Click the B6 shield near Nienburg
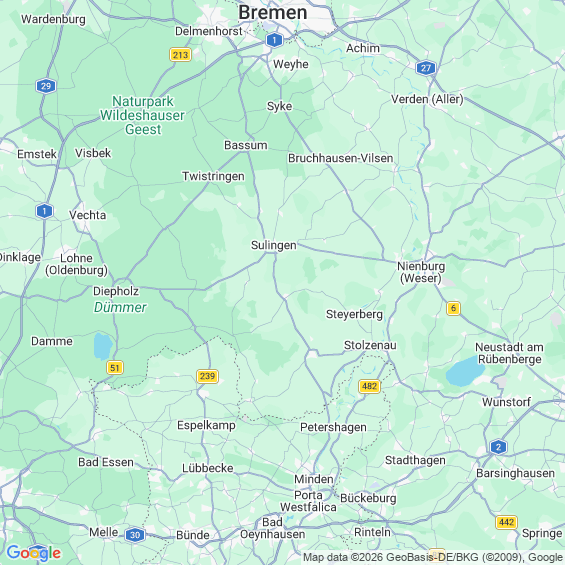This screenshot has height=565, width=565. (x=453, y=308)
